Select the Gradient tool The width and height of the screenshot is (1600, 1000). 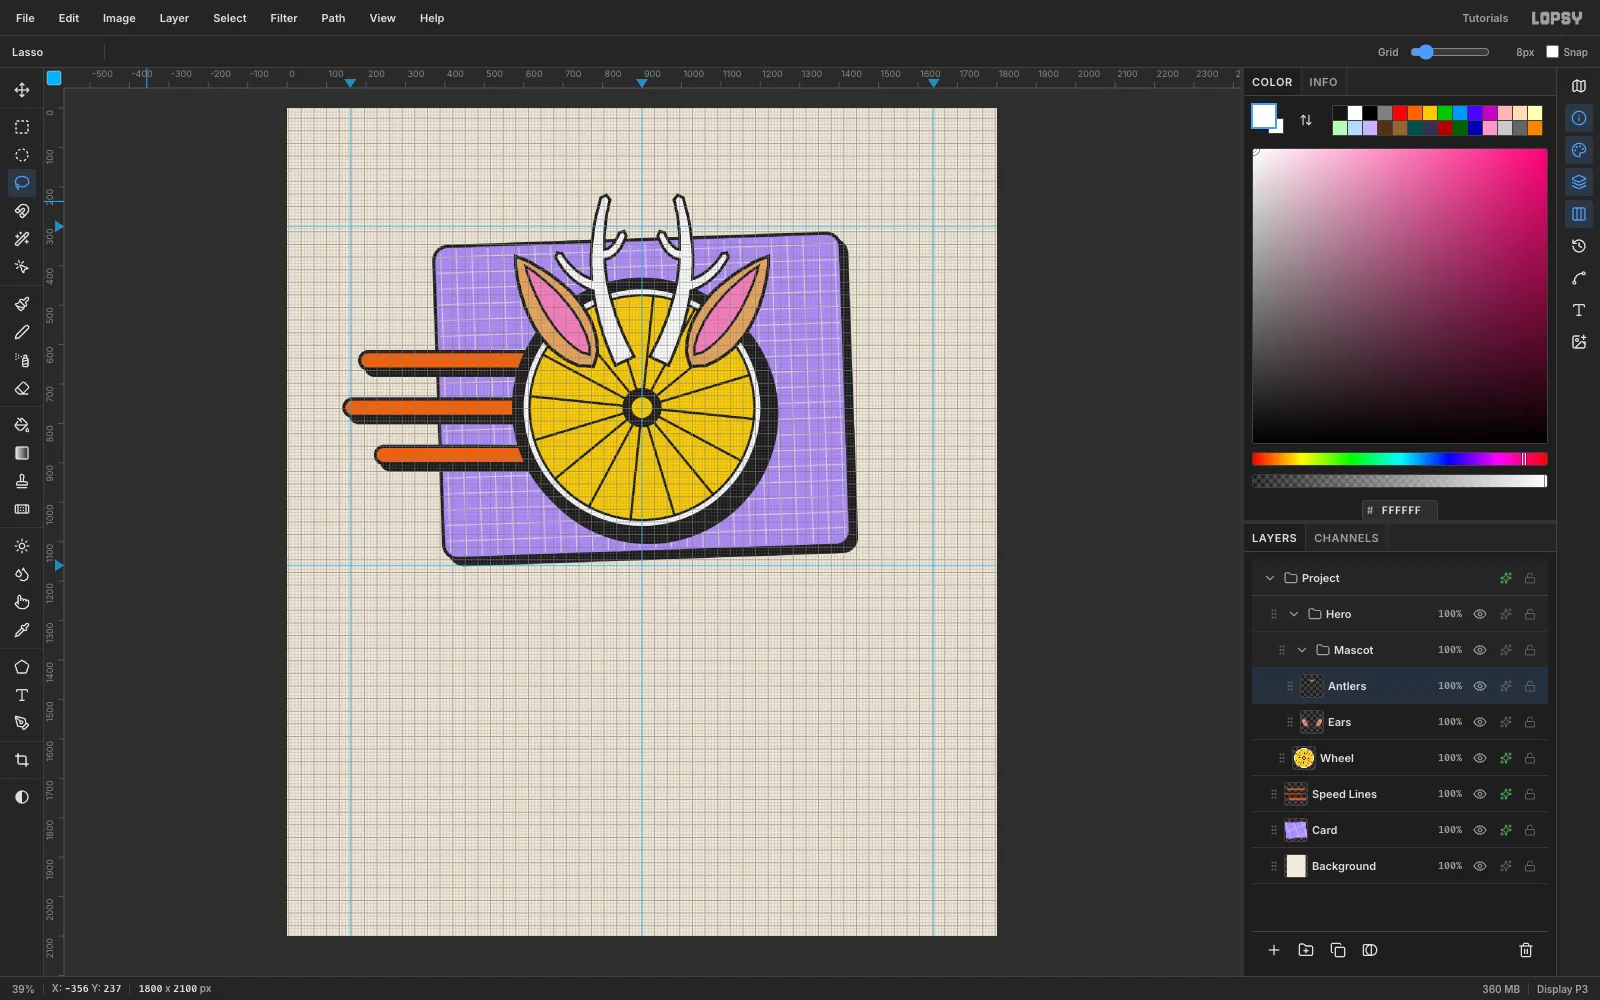(x=22, y=453)
